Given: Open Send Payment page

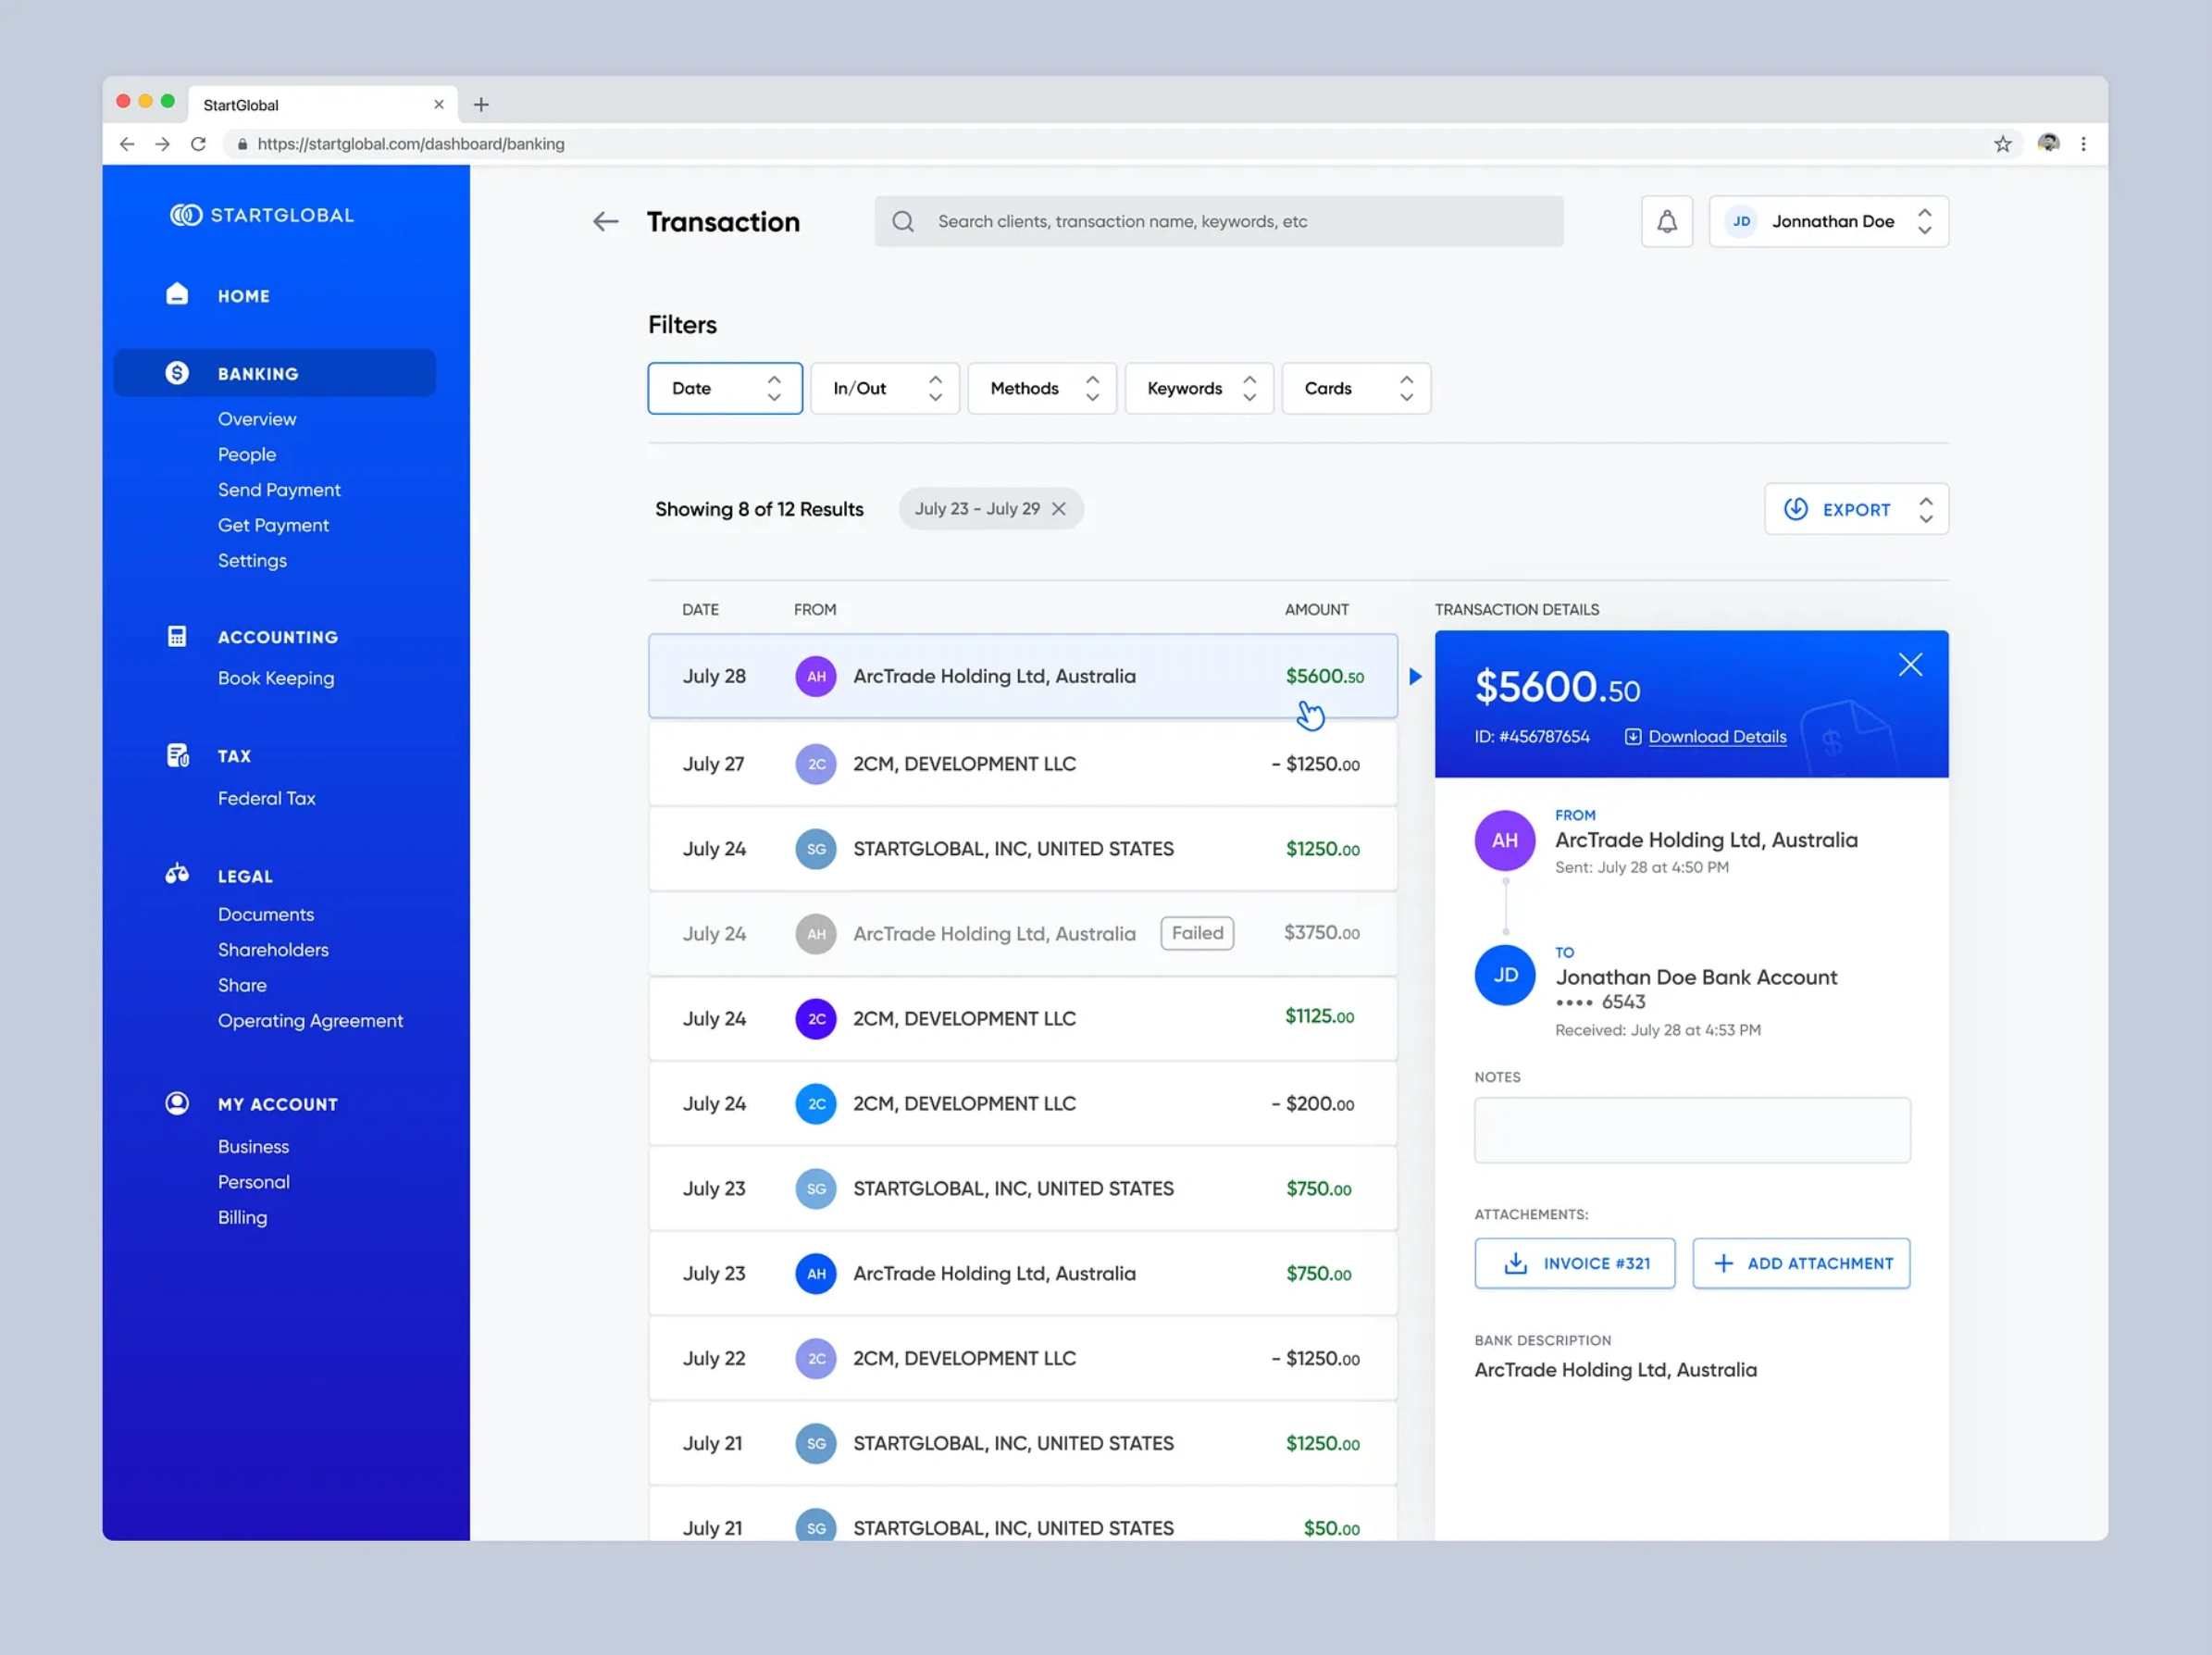Looking at the screenshot, I should (279, 490).
